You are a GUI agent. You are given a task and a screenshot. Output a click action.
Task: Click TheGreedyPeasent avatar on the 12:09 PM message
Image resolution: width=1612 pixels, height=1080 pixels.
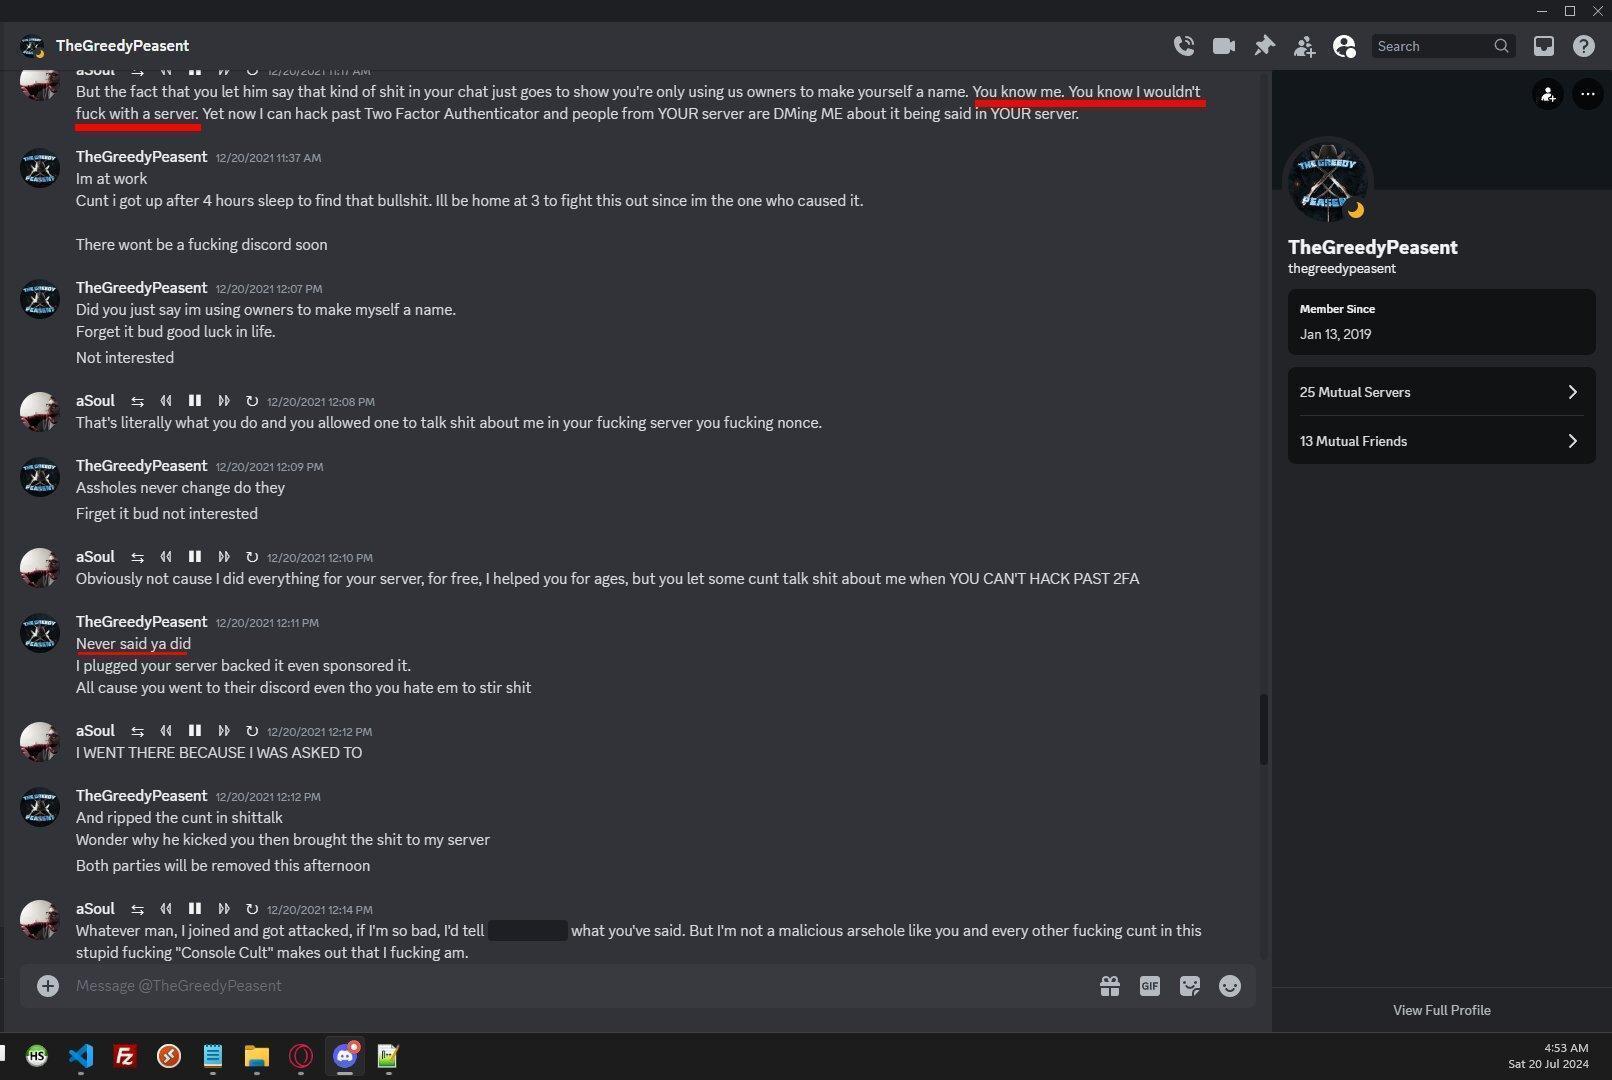click(x=40, y=477)
